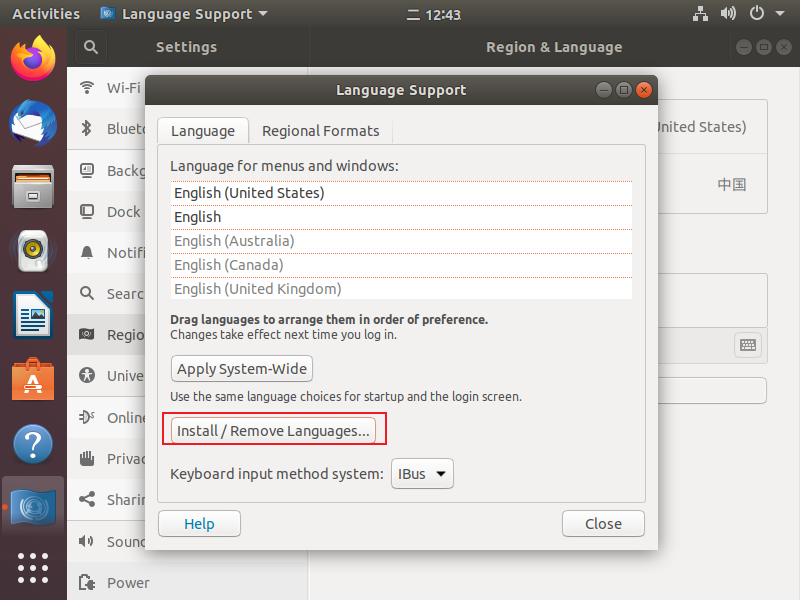Select English (United States) in language list
Image resolution: width=800 pixels, height=600 pixels.
402,193
